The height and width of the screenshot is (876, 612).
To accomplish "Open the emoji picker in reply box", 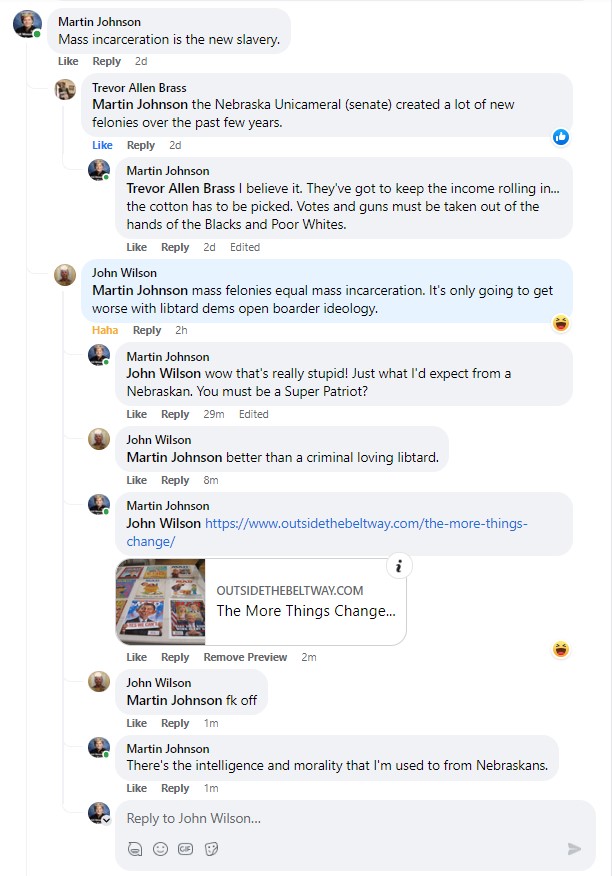I will point(160,849).
